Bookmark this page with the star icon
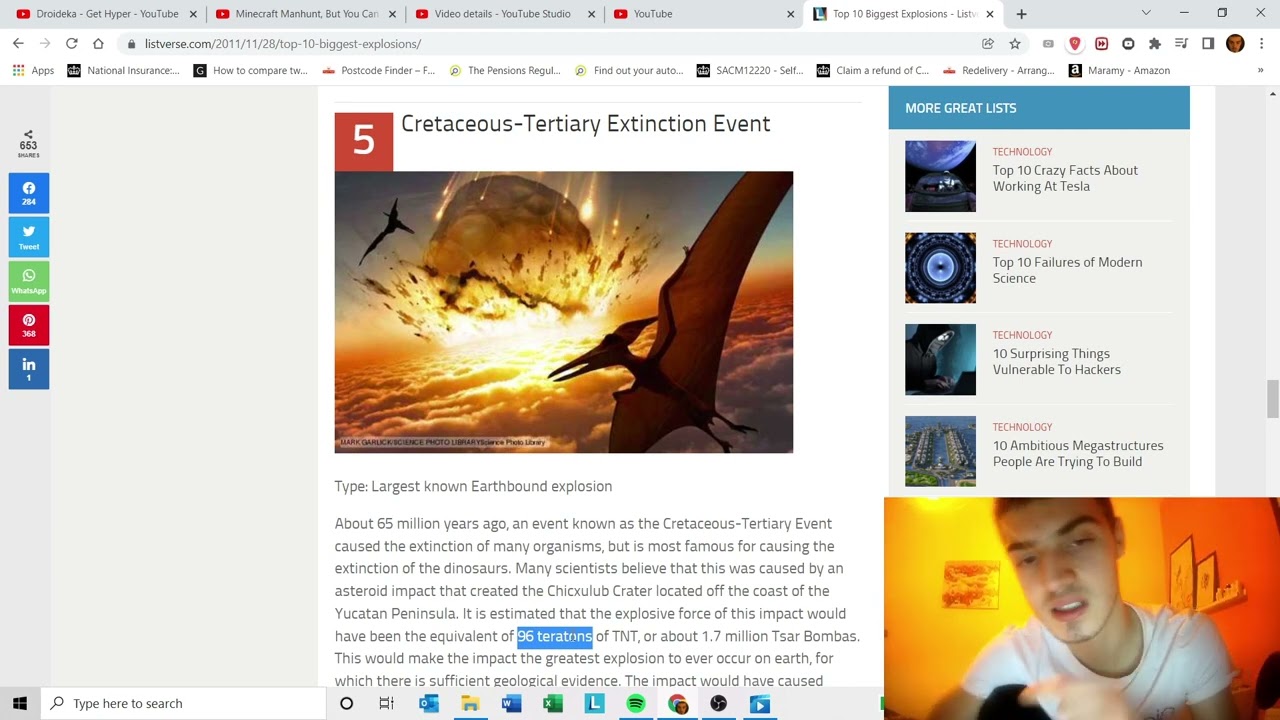1280x720 pixels. [1014, 44]
